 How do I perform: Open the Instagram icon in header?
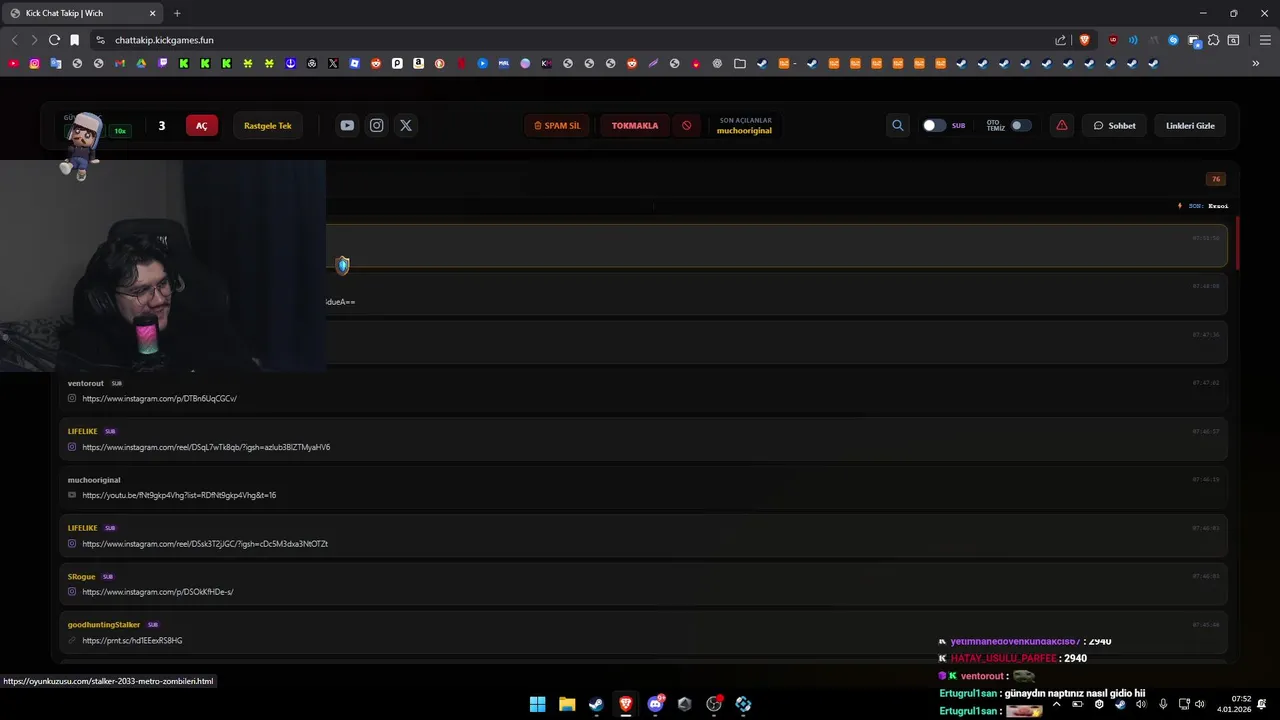pos(376,125)
